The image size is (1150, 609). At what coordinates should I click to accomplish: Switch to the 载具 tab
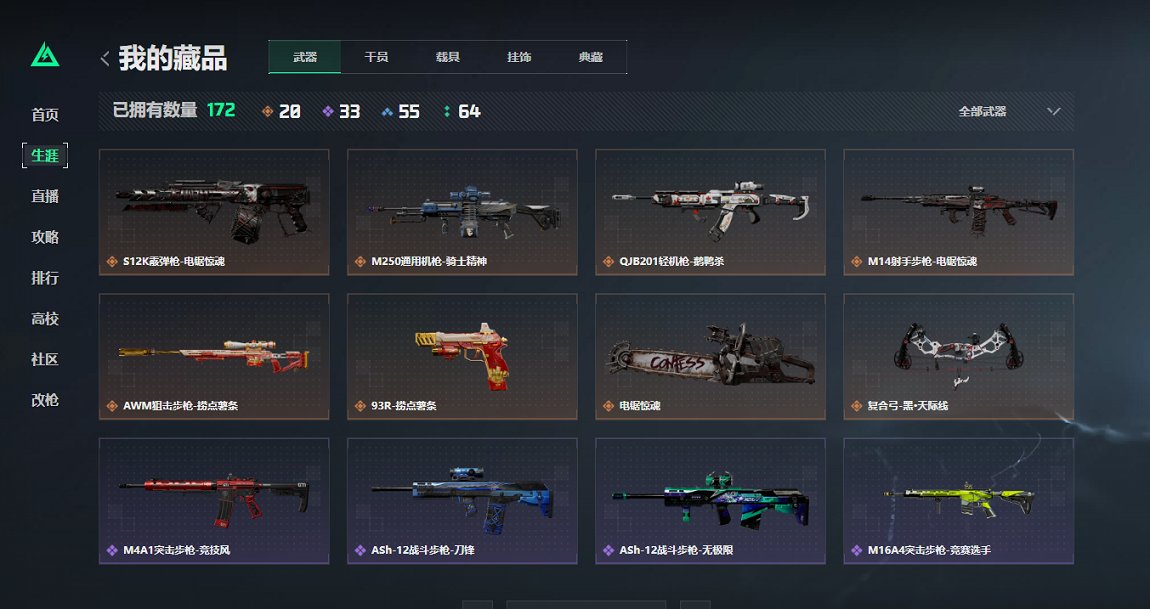tap(447, 57)
